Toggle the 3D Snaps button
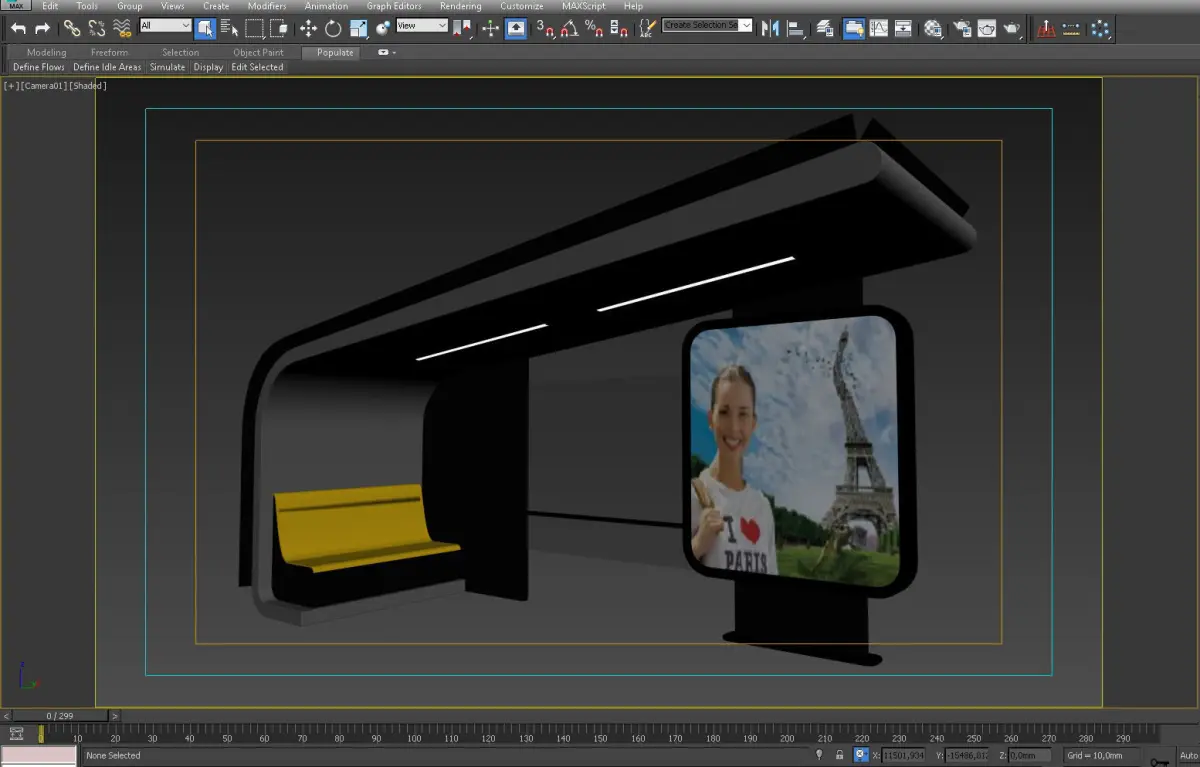This screenshot has width=1200, height=767. [x=544, y=29]
